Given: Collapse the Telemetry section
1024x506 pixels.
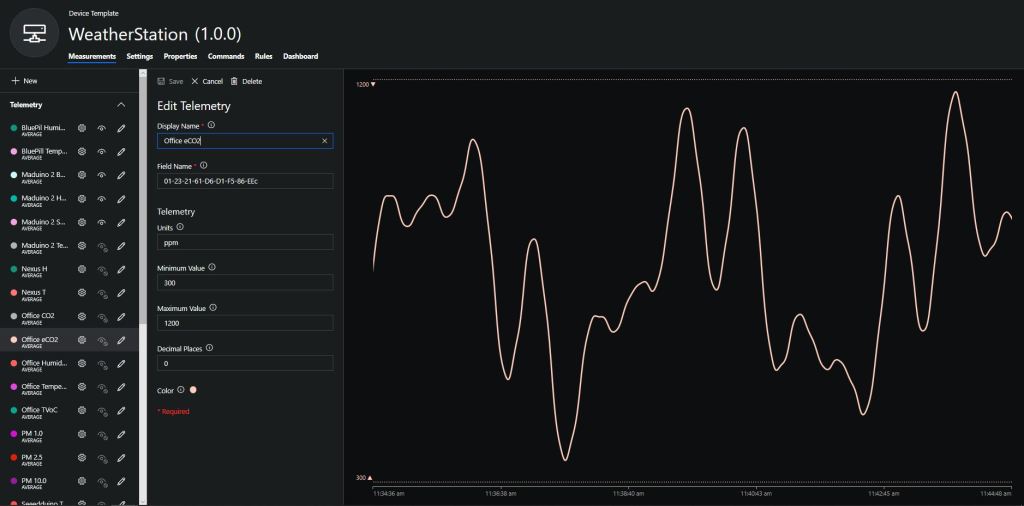Looking at the screenshot, I should tap(121, 104).
